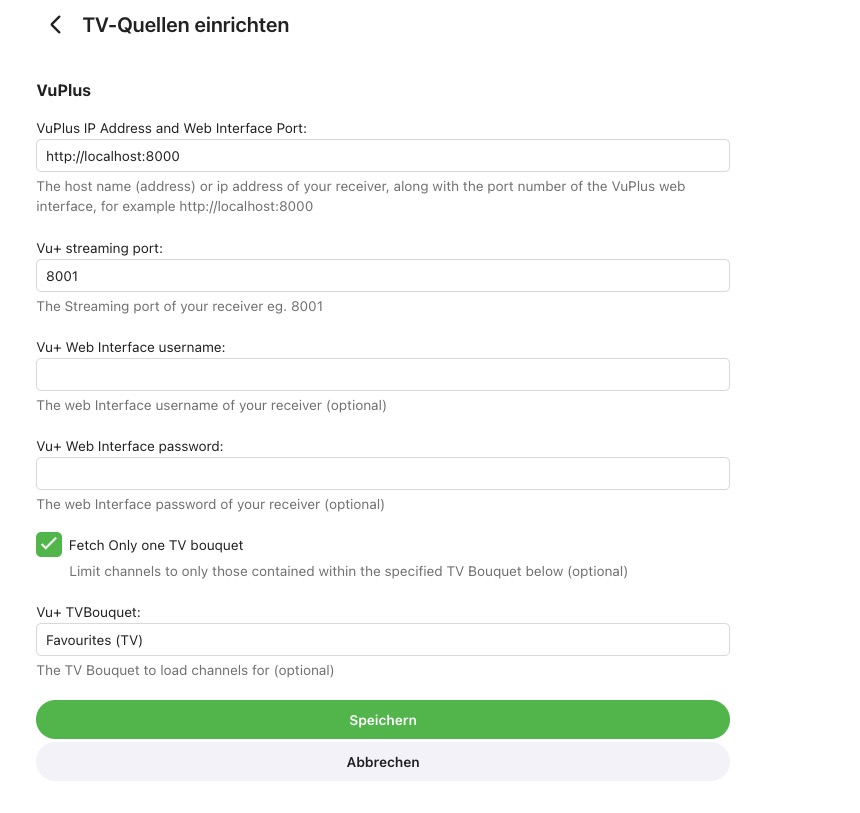The image size is (860, 813).
Task: Click the 'Vu+ streaming port:' label
Action: 99,248
